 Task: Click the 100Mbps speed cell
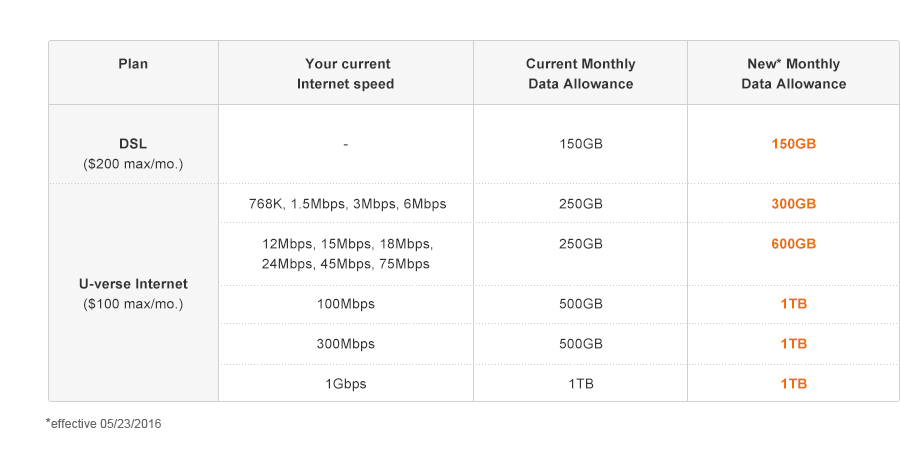(345, 304)
